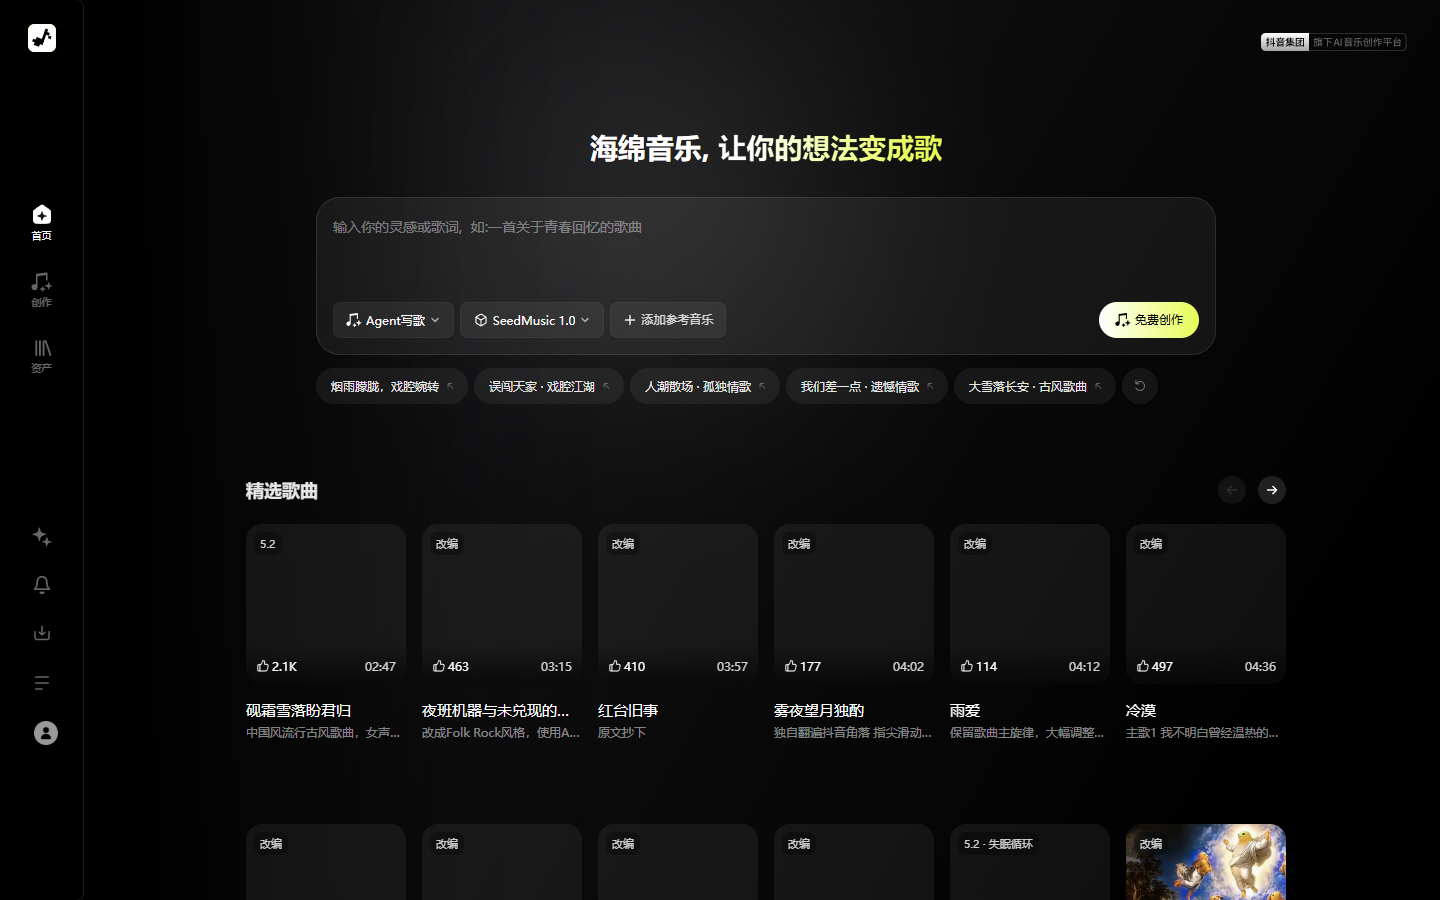
Task: Select the 误闯天家·戏腔江湖 suggestion chip
Action: tap(549, 386)
